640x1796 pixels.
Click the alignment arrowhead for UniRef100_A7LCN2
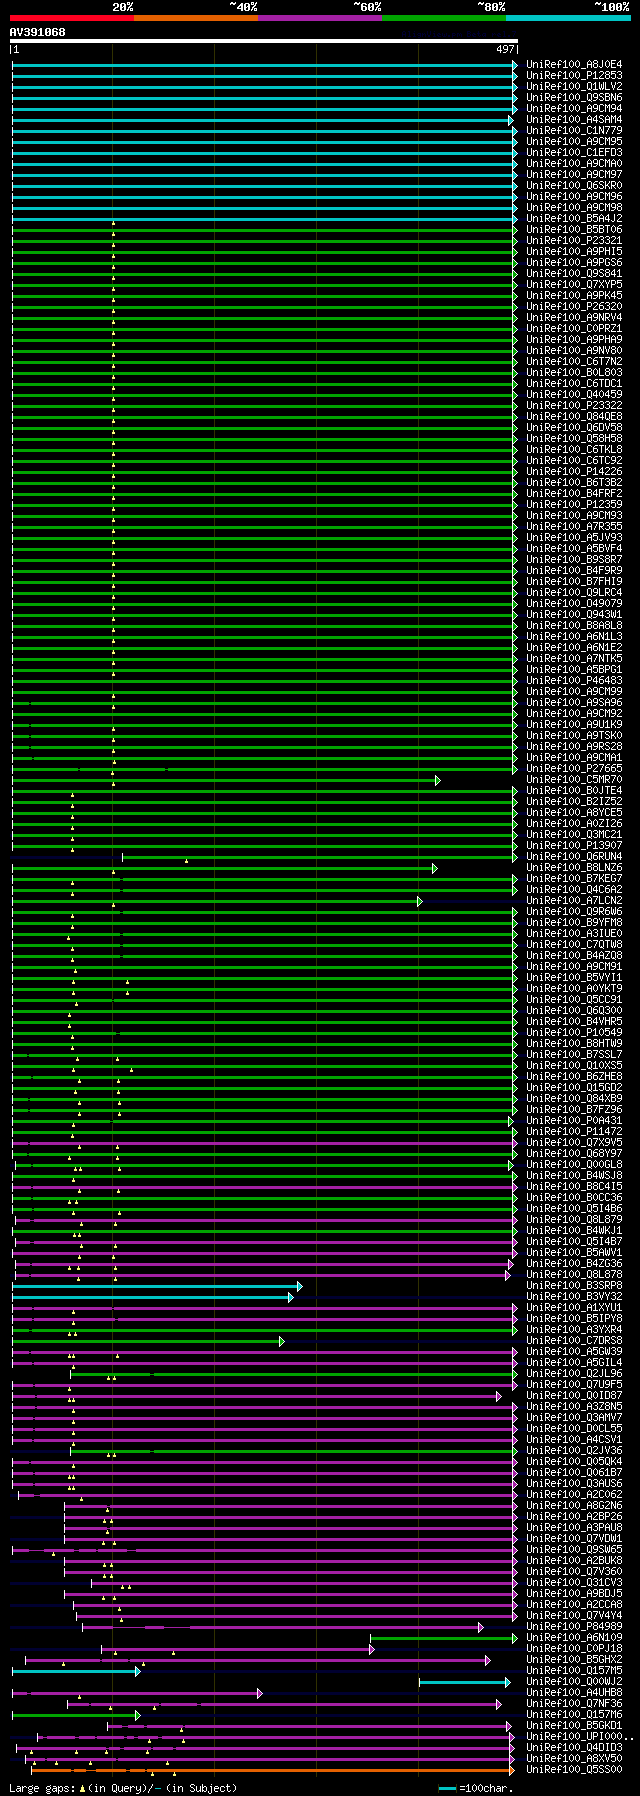coord(420,901)
